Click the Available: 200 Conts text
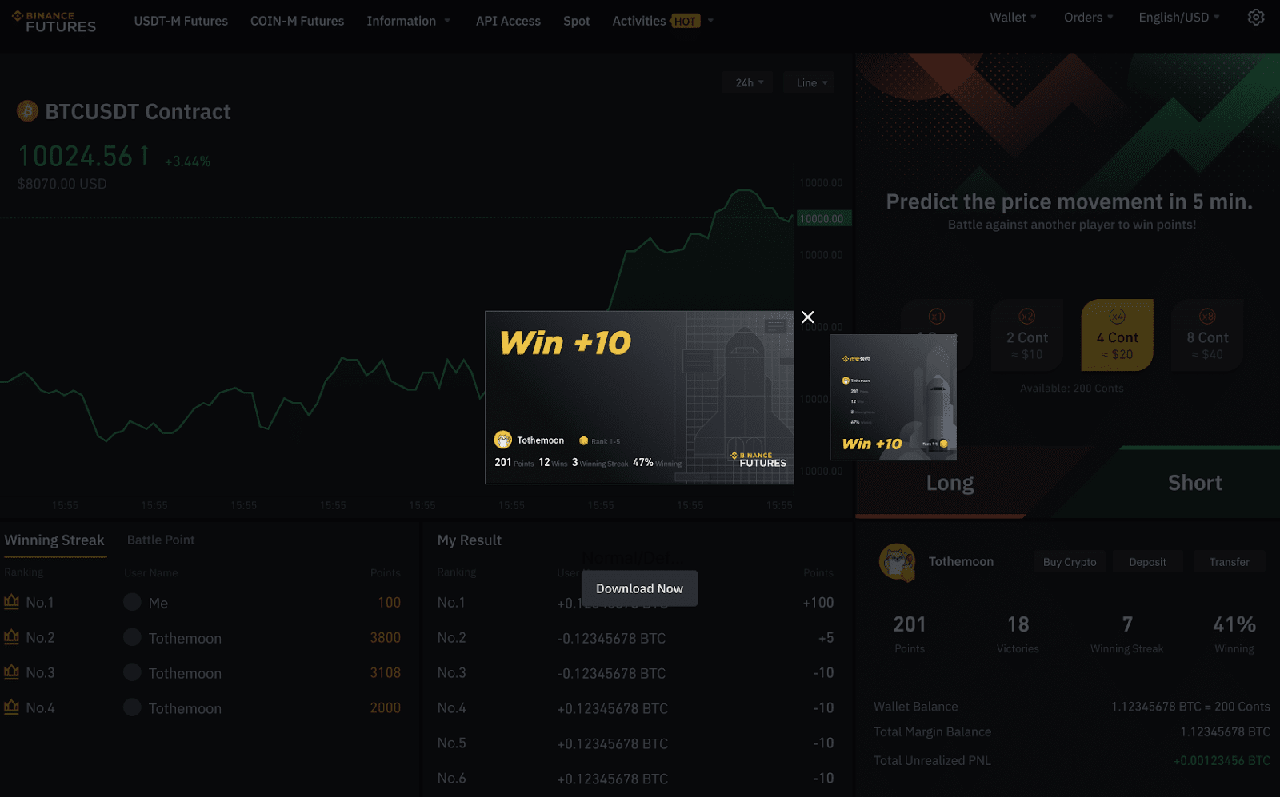 [x=1072, y=388]
